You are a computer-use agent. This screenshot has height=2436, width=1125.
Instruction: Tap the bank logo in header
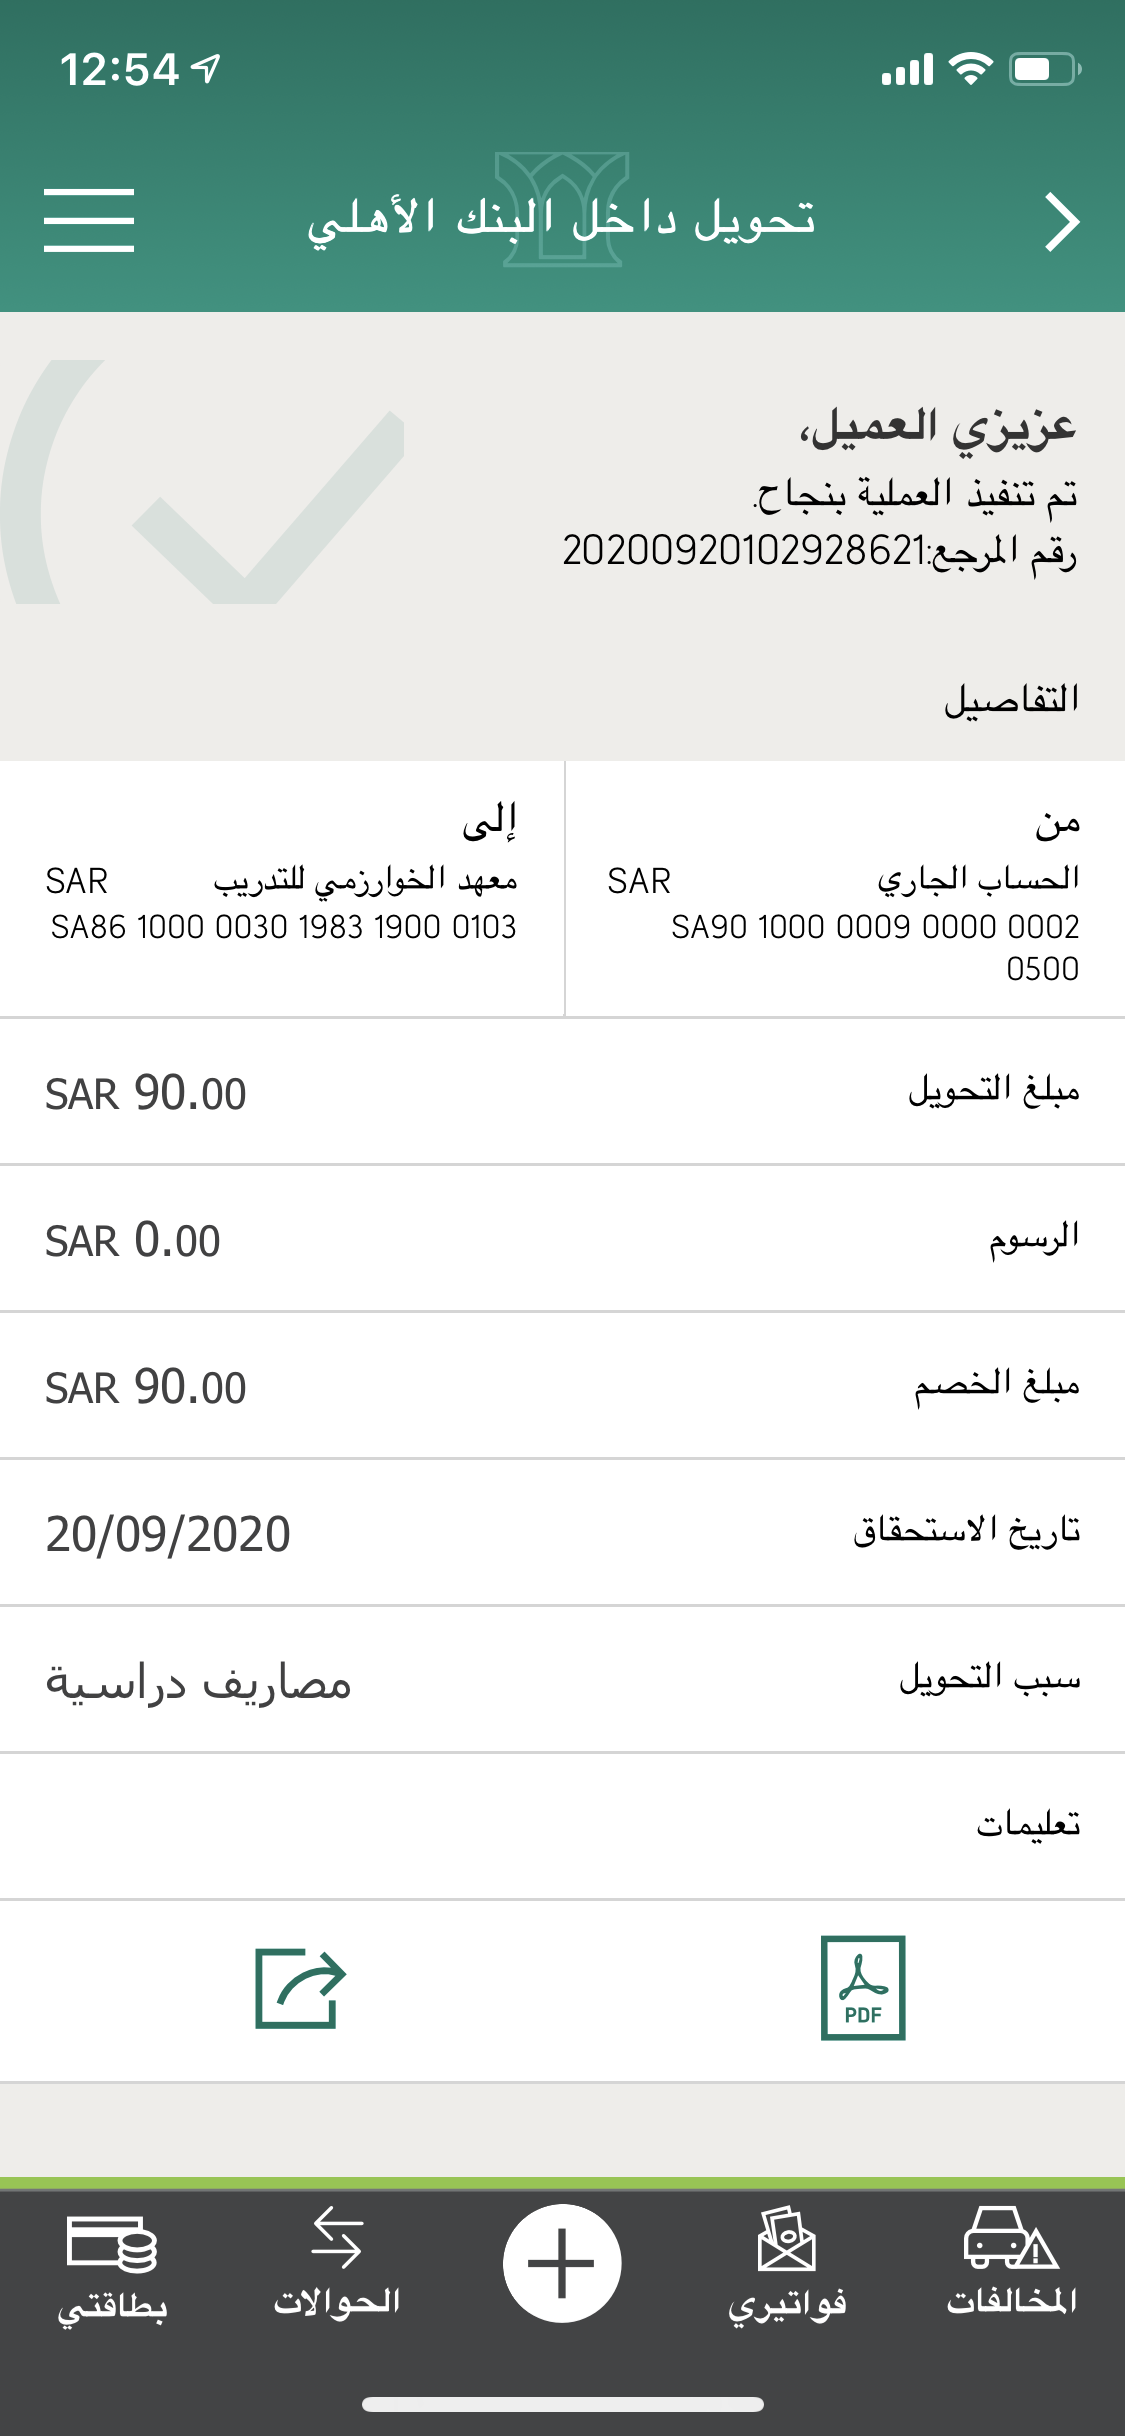pos(562,210)
